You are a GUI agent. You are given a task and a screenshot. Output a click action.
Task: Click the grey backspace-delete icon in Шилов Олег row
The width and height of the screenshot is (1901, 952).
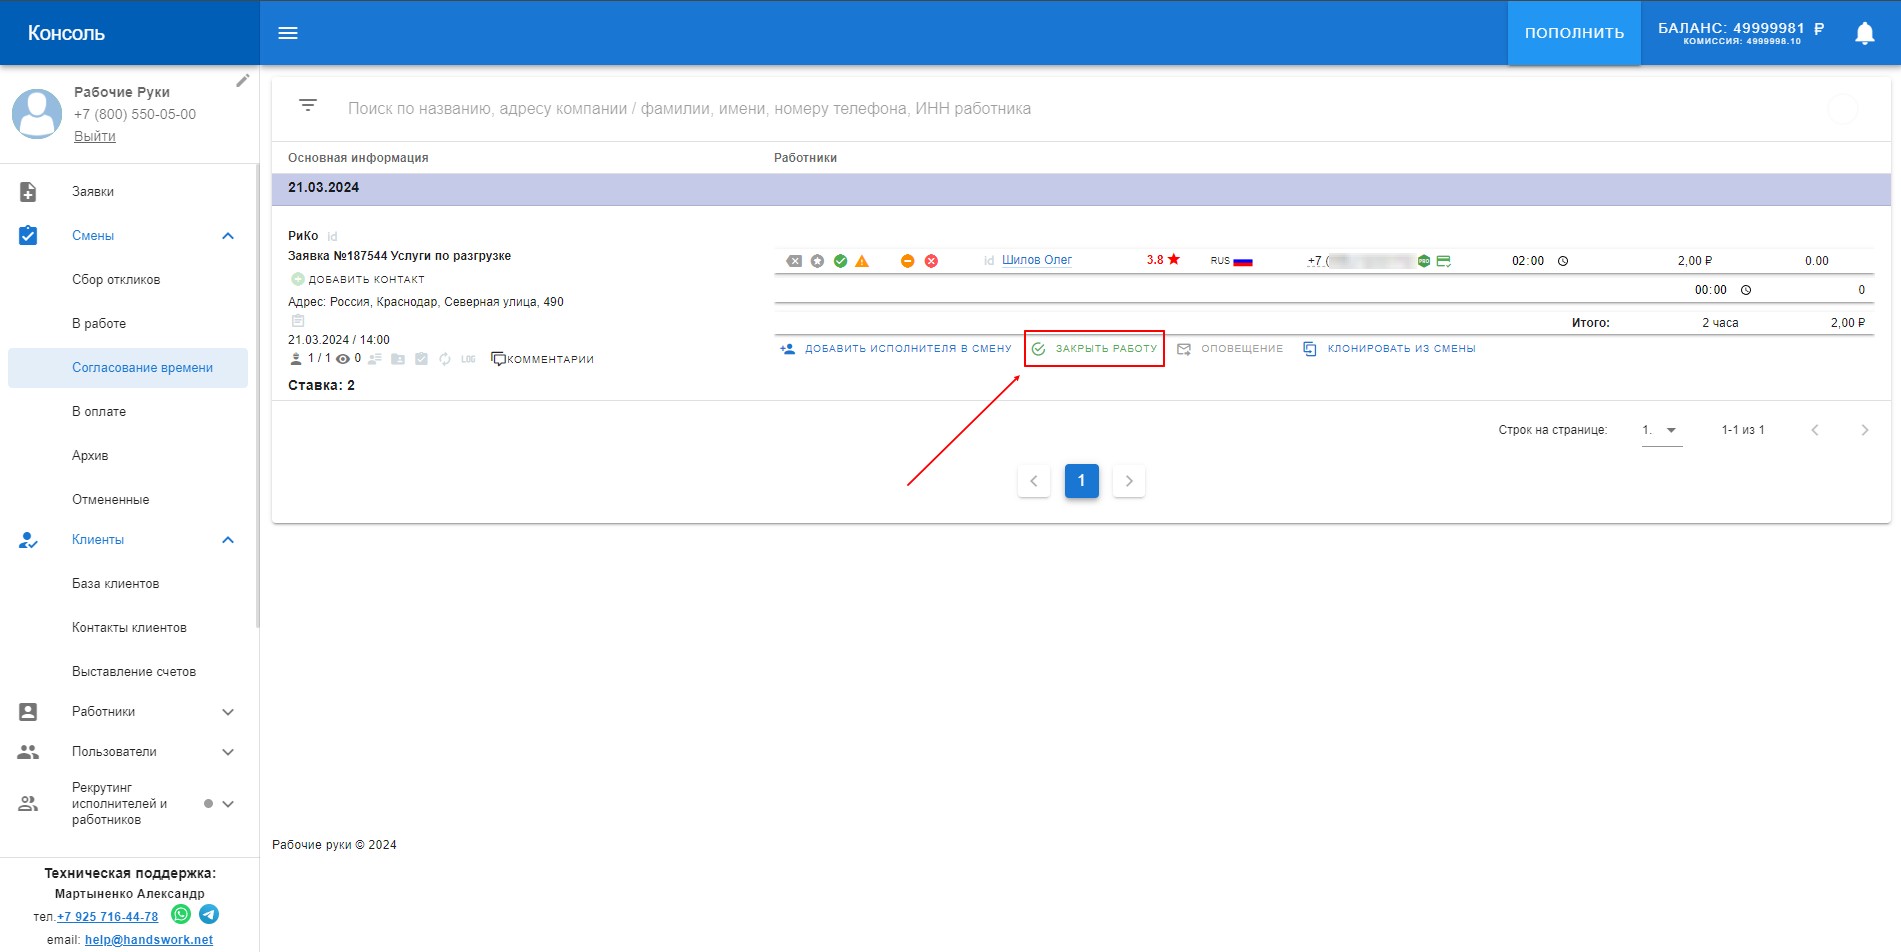pyautogui.click(x=794, y=261)
